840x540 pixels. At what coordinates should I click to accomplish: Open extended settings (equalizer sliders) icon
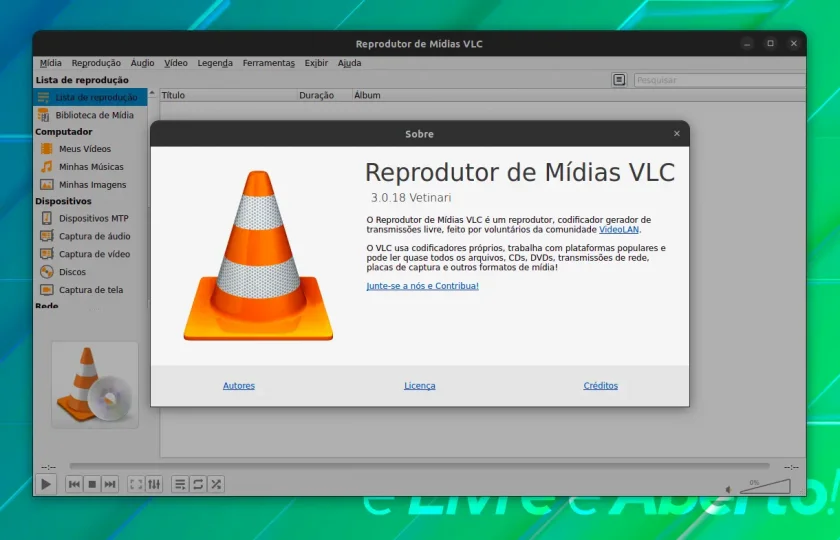pyautogui.click(x=154, y=484)
